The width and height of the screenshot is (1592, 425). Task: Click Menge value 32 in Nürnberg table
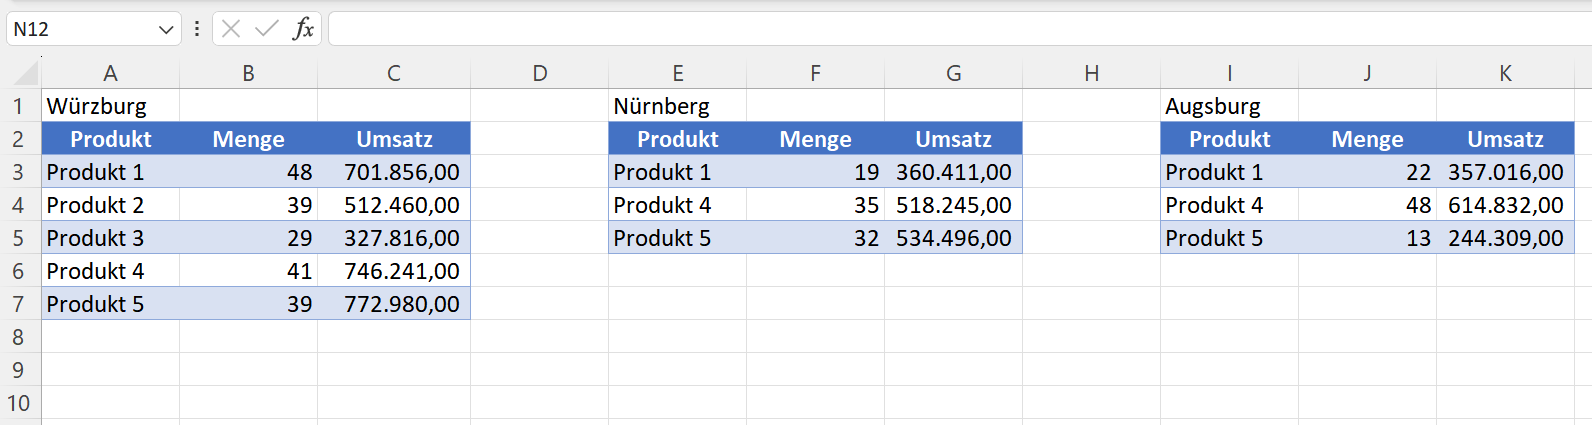coord(815,238)
